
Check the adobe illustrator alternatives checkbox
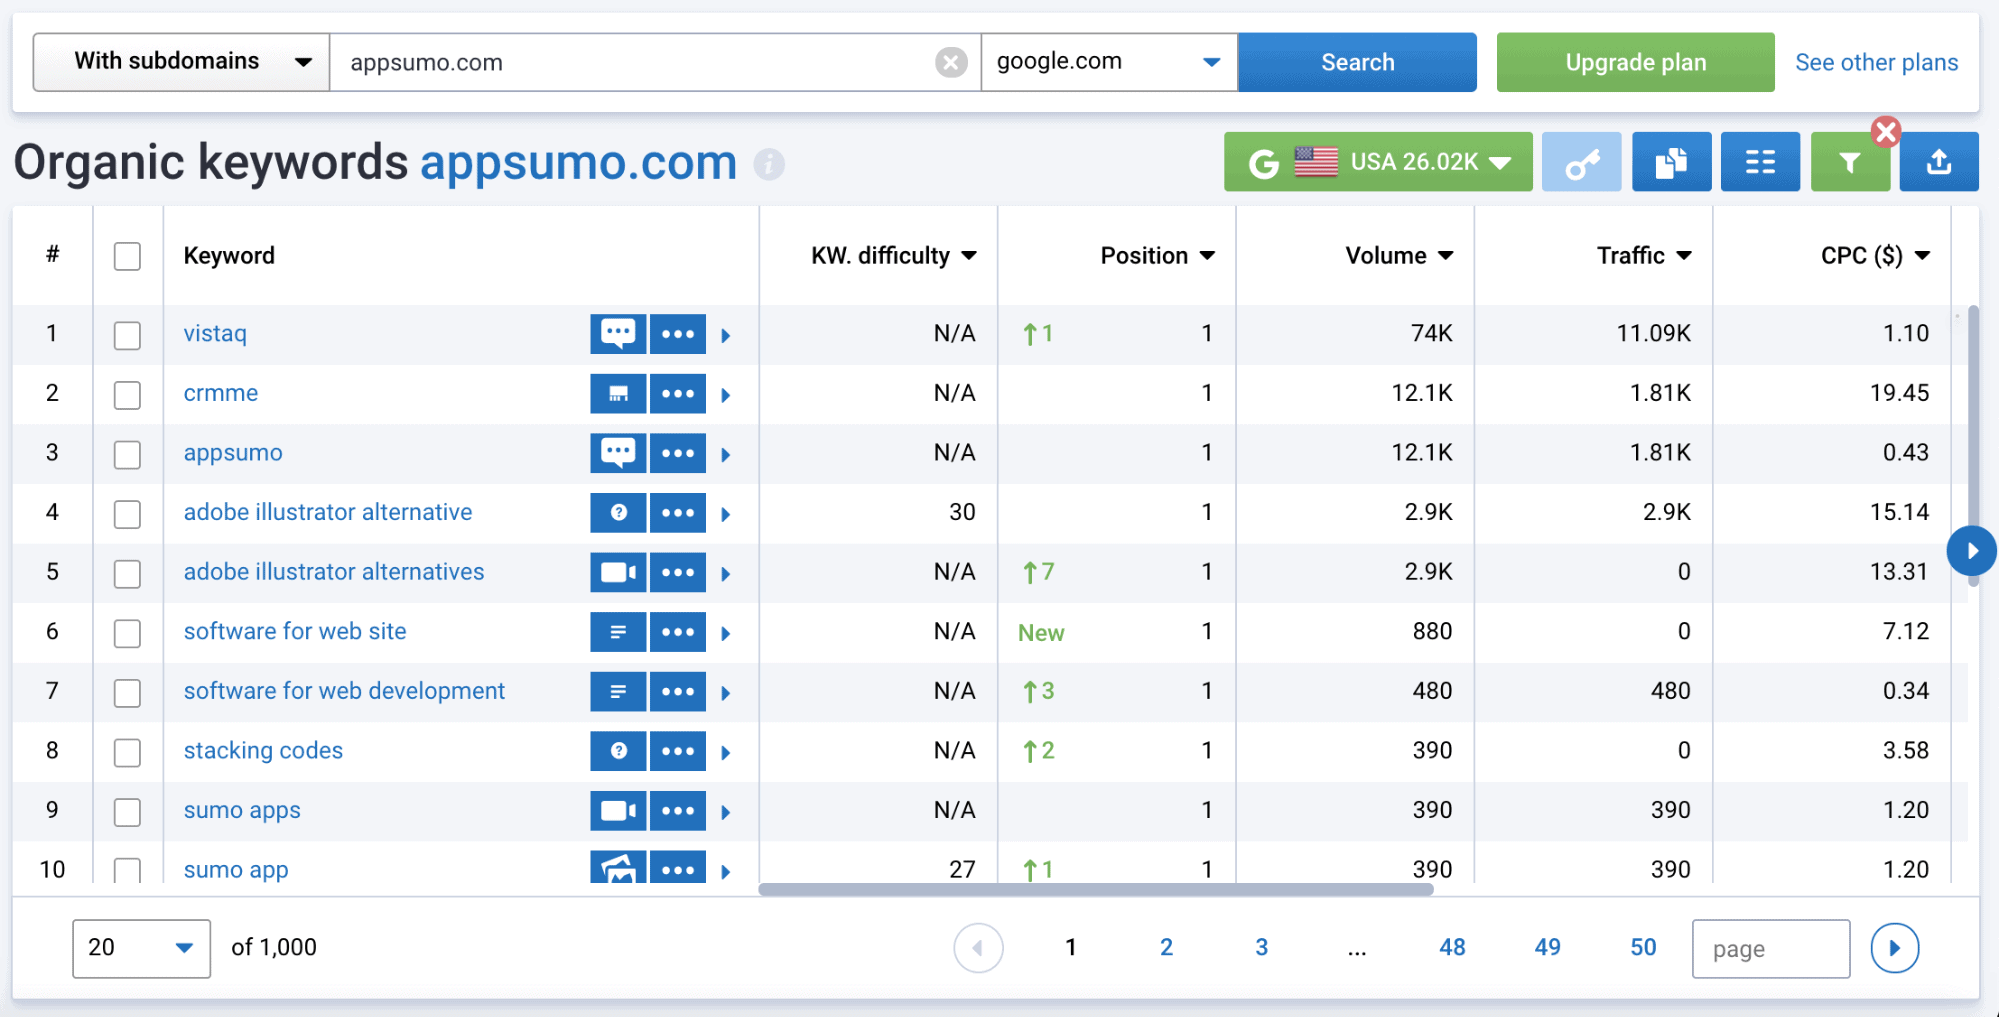tap(127, 574)
